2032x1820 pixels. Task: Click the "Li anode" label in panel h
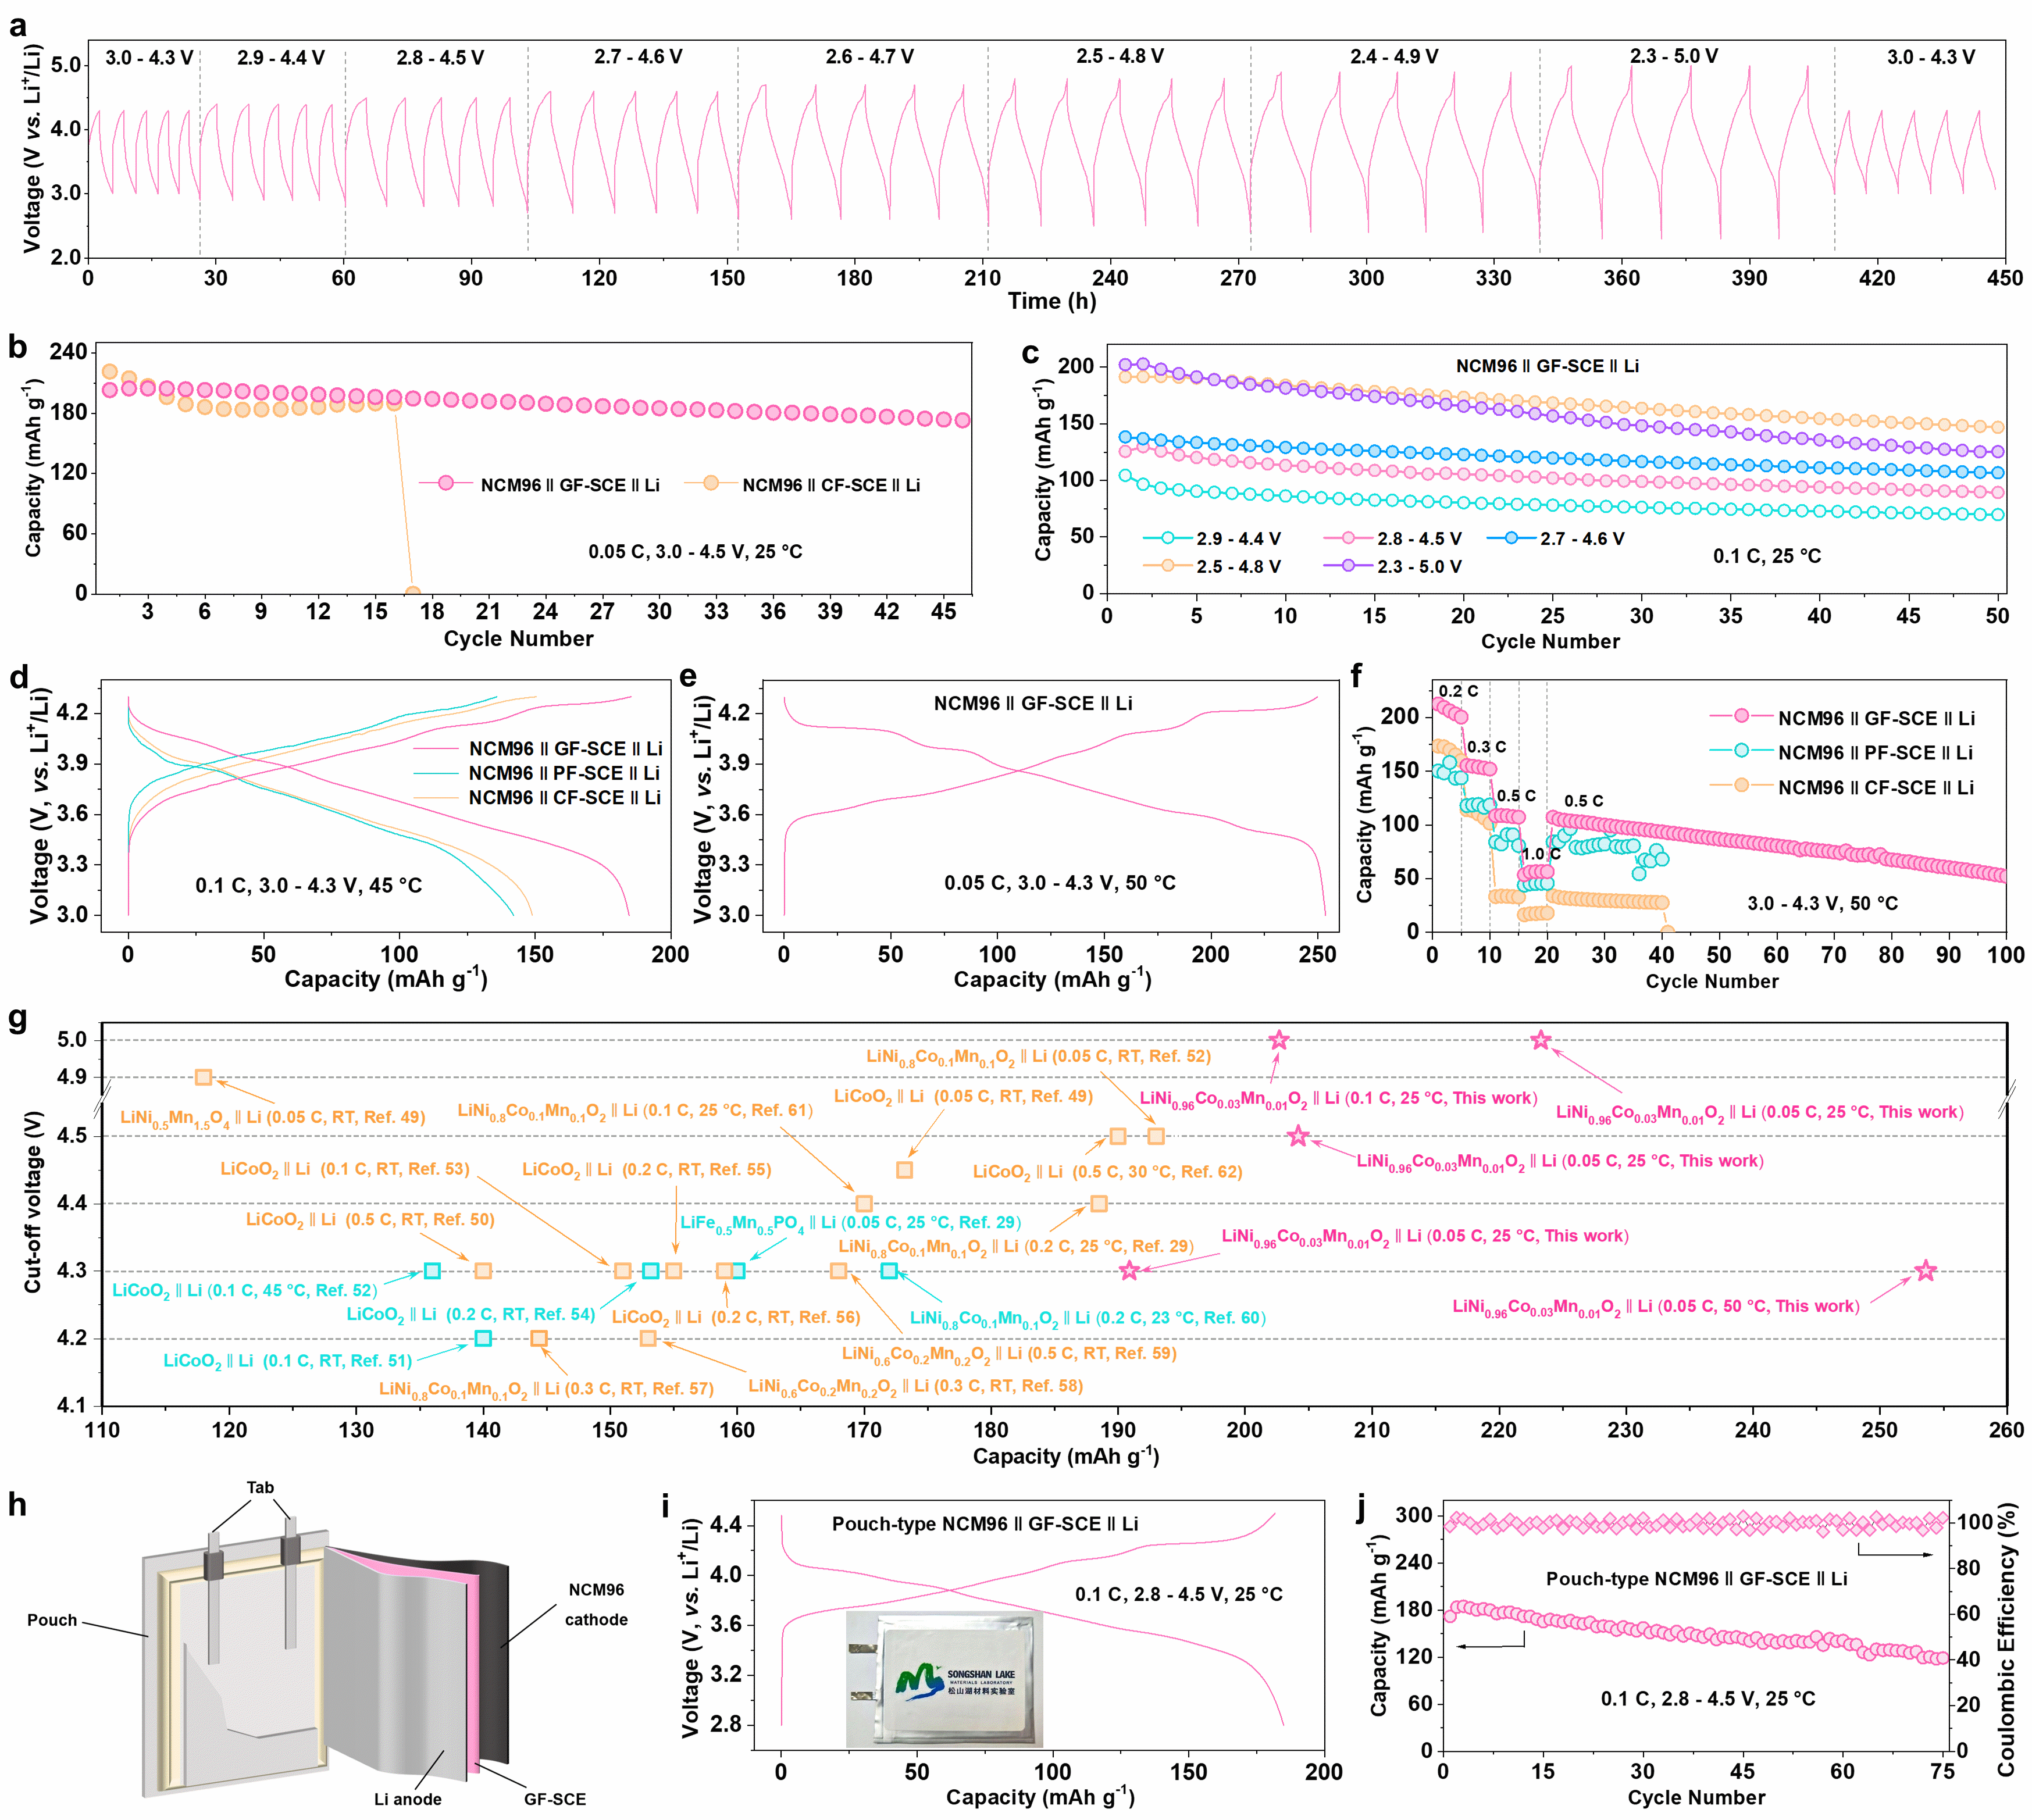408,1799
